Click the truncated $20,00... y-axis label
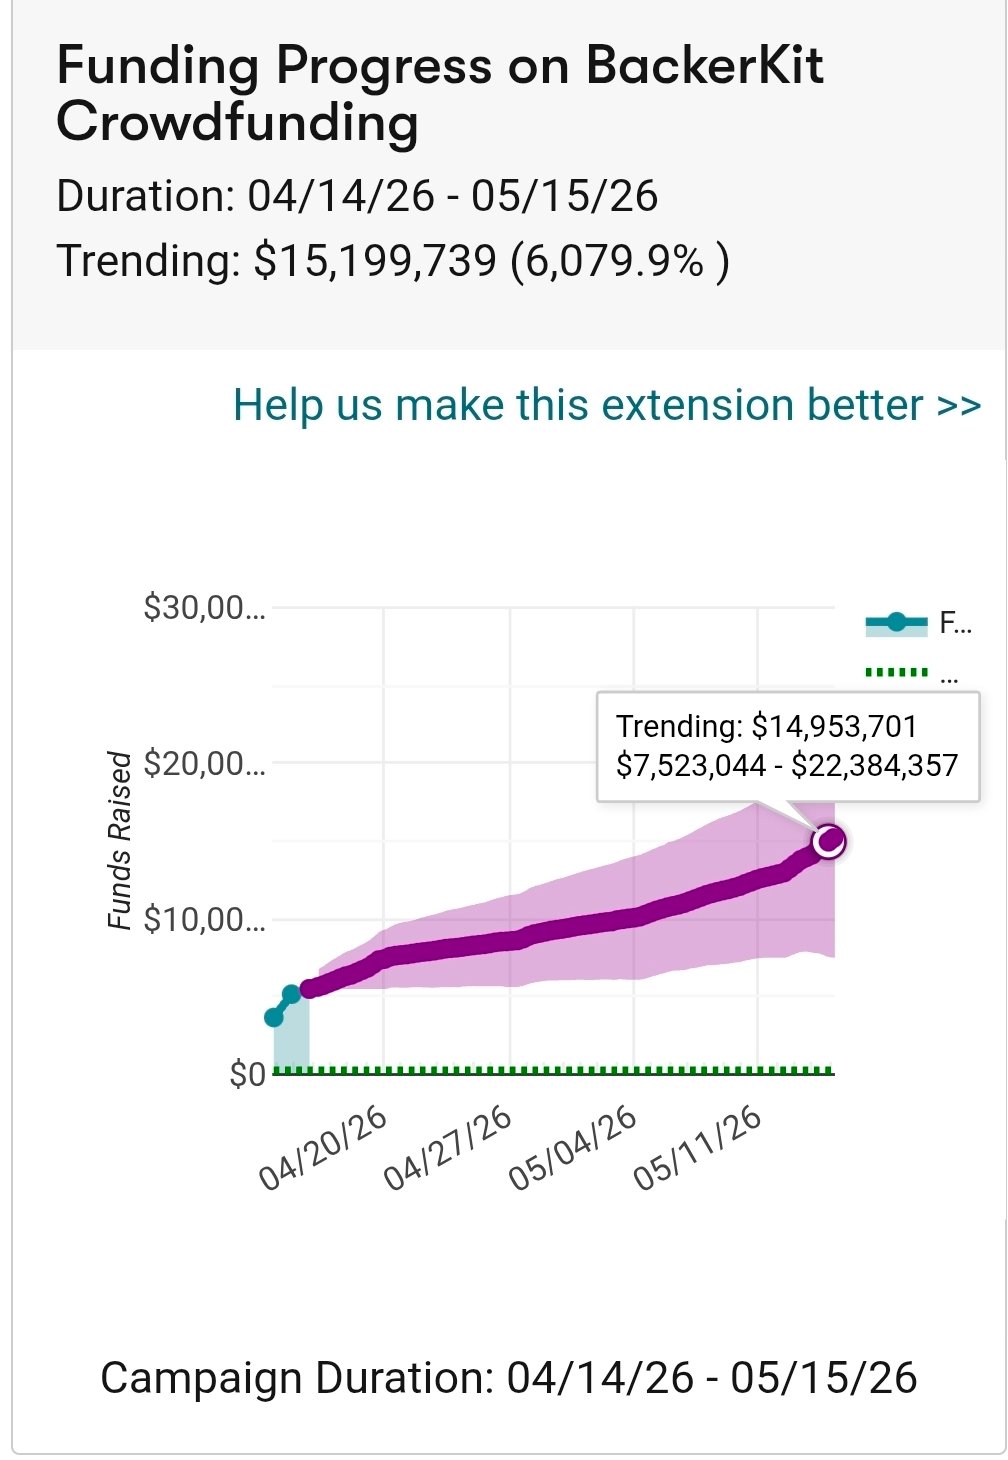1008x1460 pixels. [x=205, y=764]
